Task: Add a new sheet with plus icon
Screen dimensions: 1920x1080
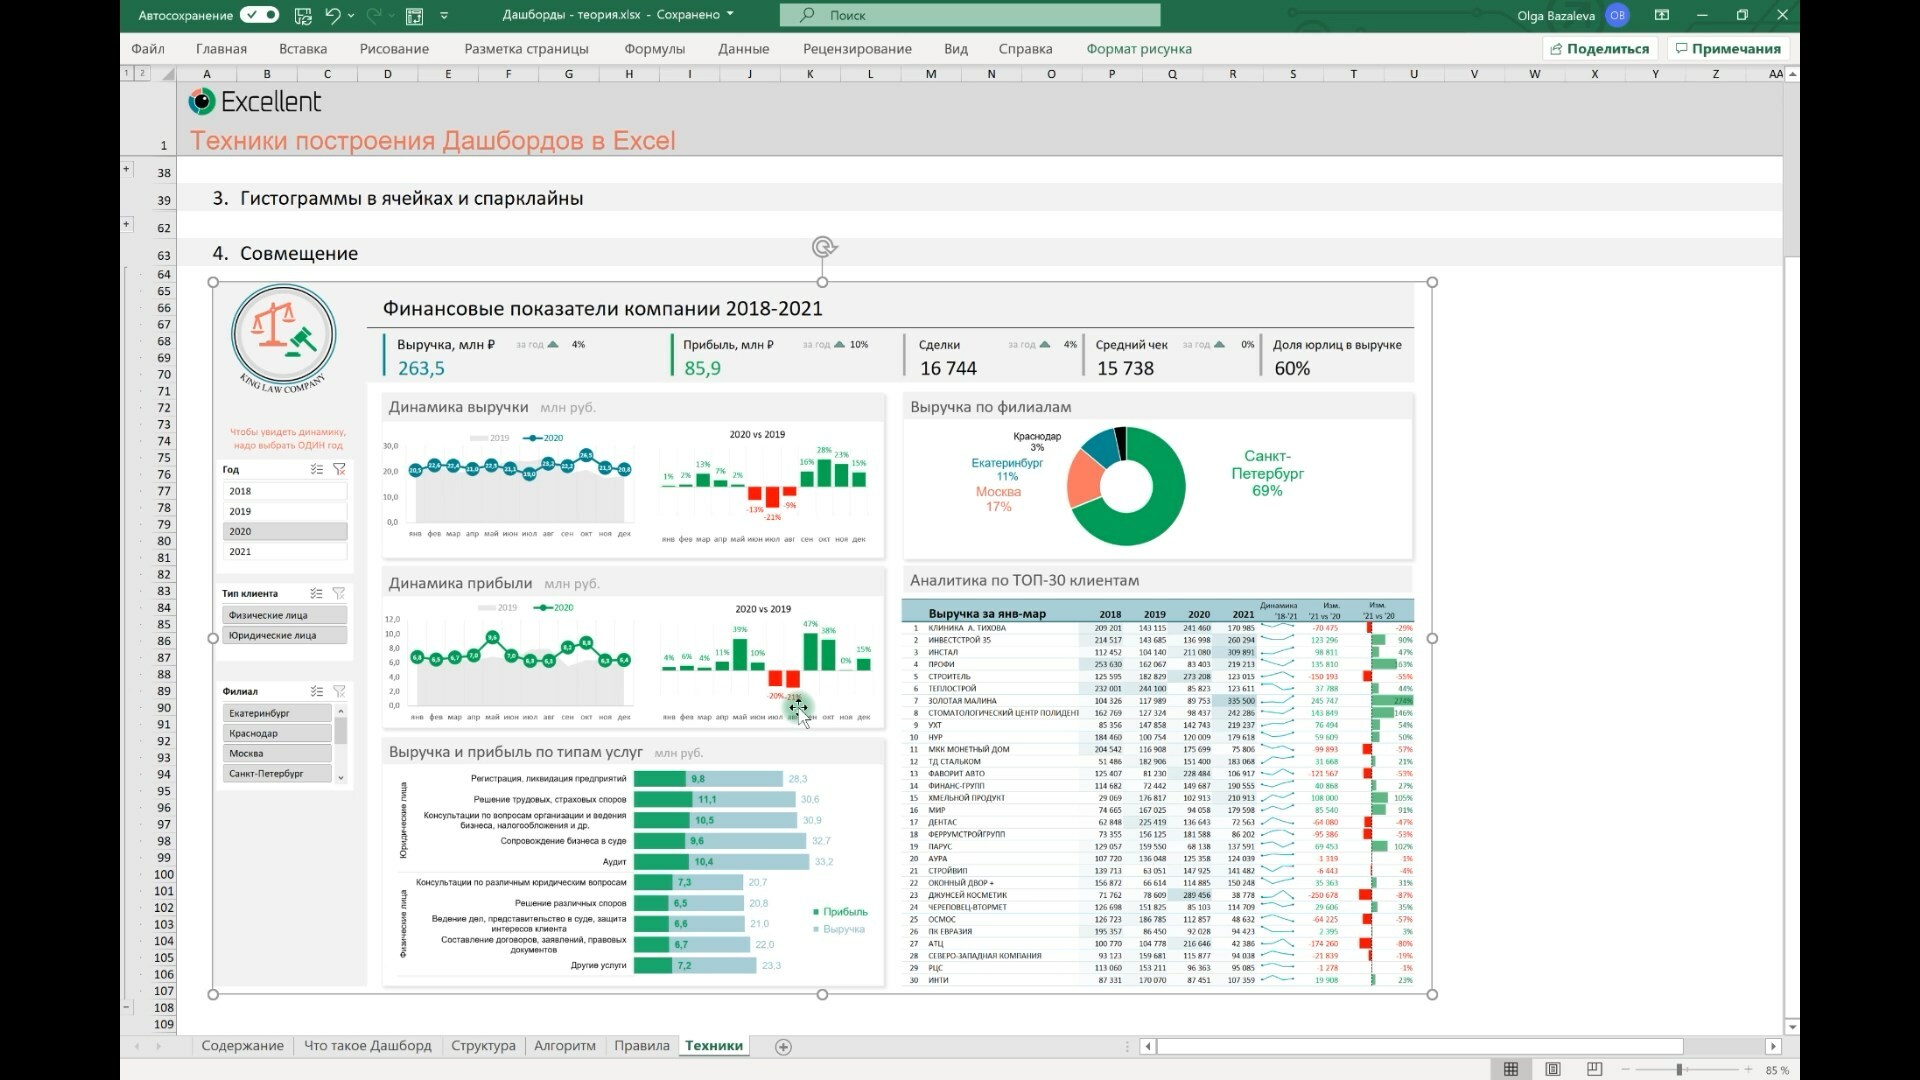Action: click(784, 1046)
